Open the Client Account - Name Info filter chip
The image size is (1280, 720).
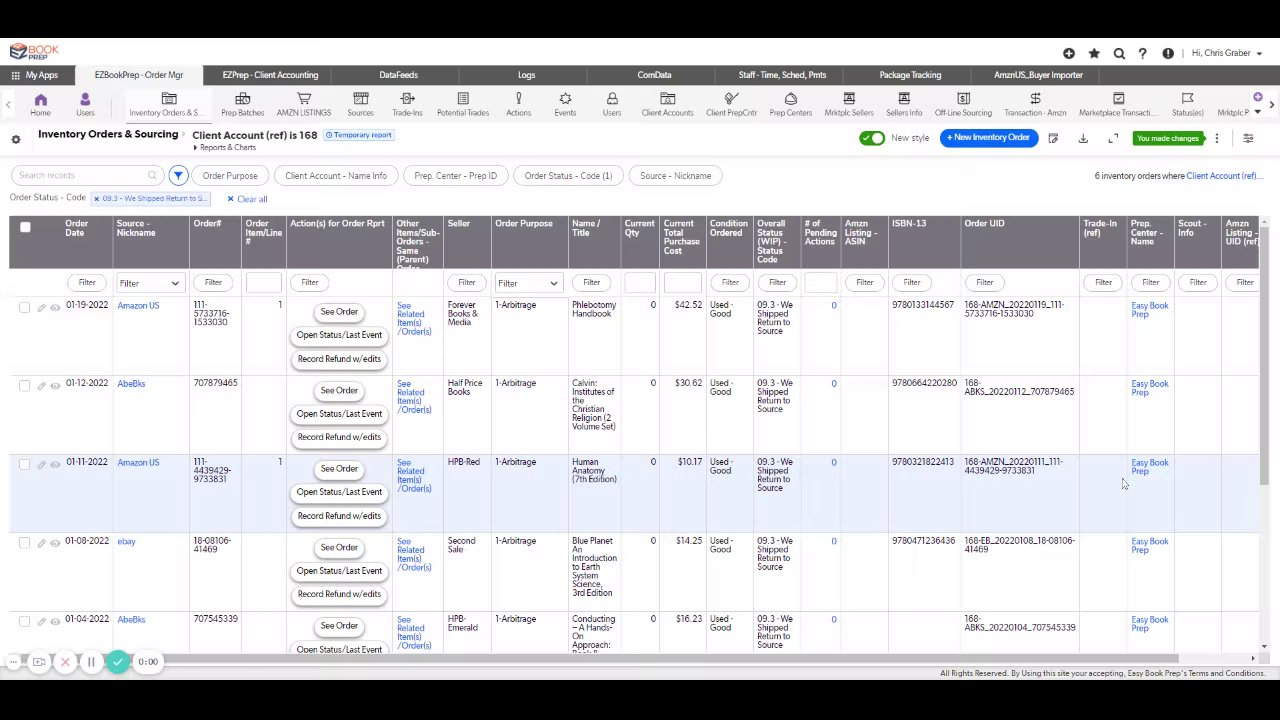336,176
